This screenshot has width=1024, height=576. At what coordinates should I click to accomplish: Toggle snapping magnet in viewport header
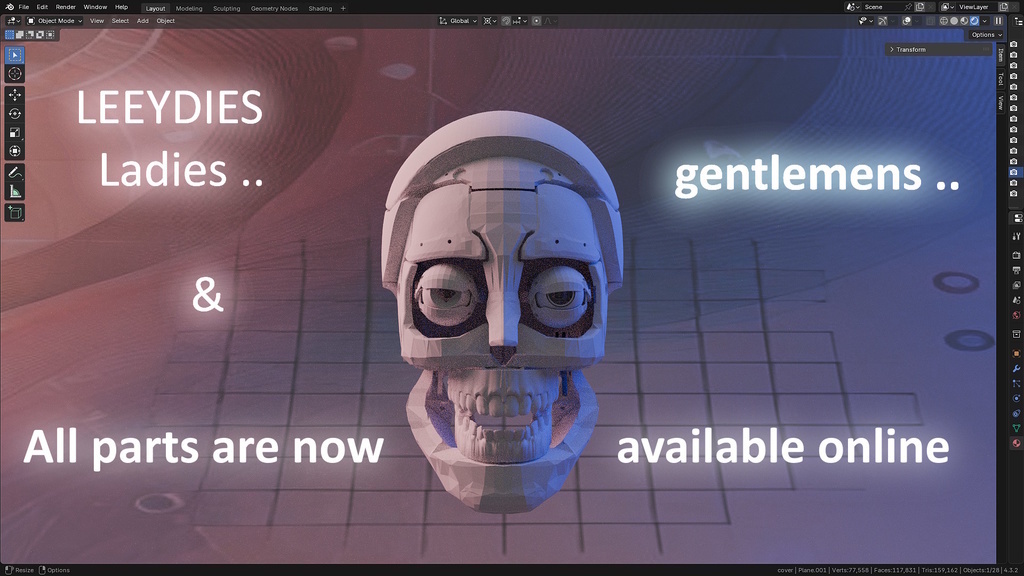tap(506, 21)
